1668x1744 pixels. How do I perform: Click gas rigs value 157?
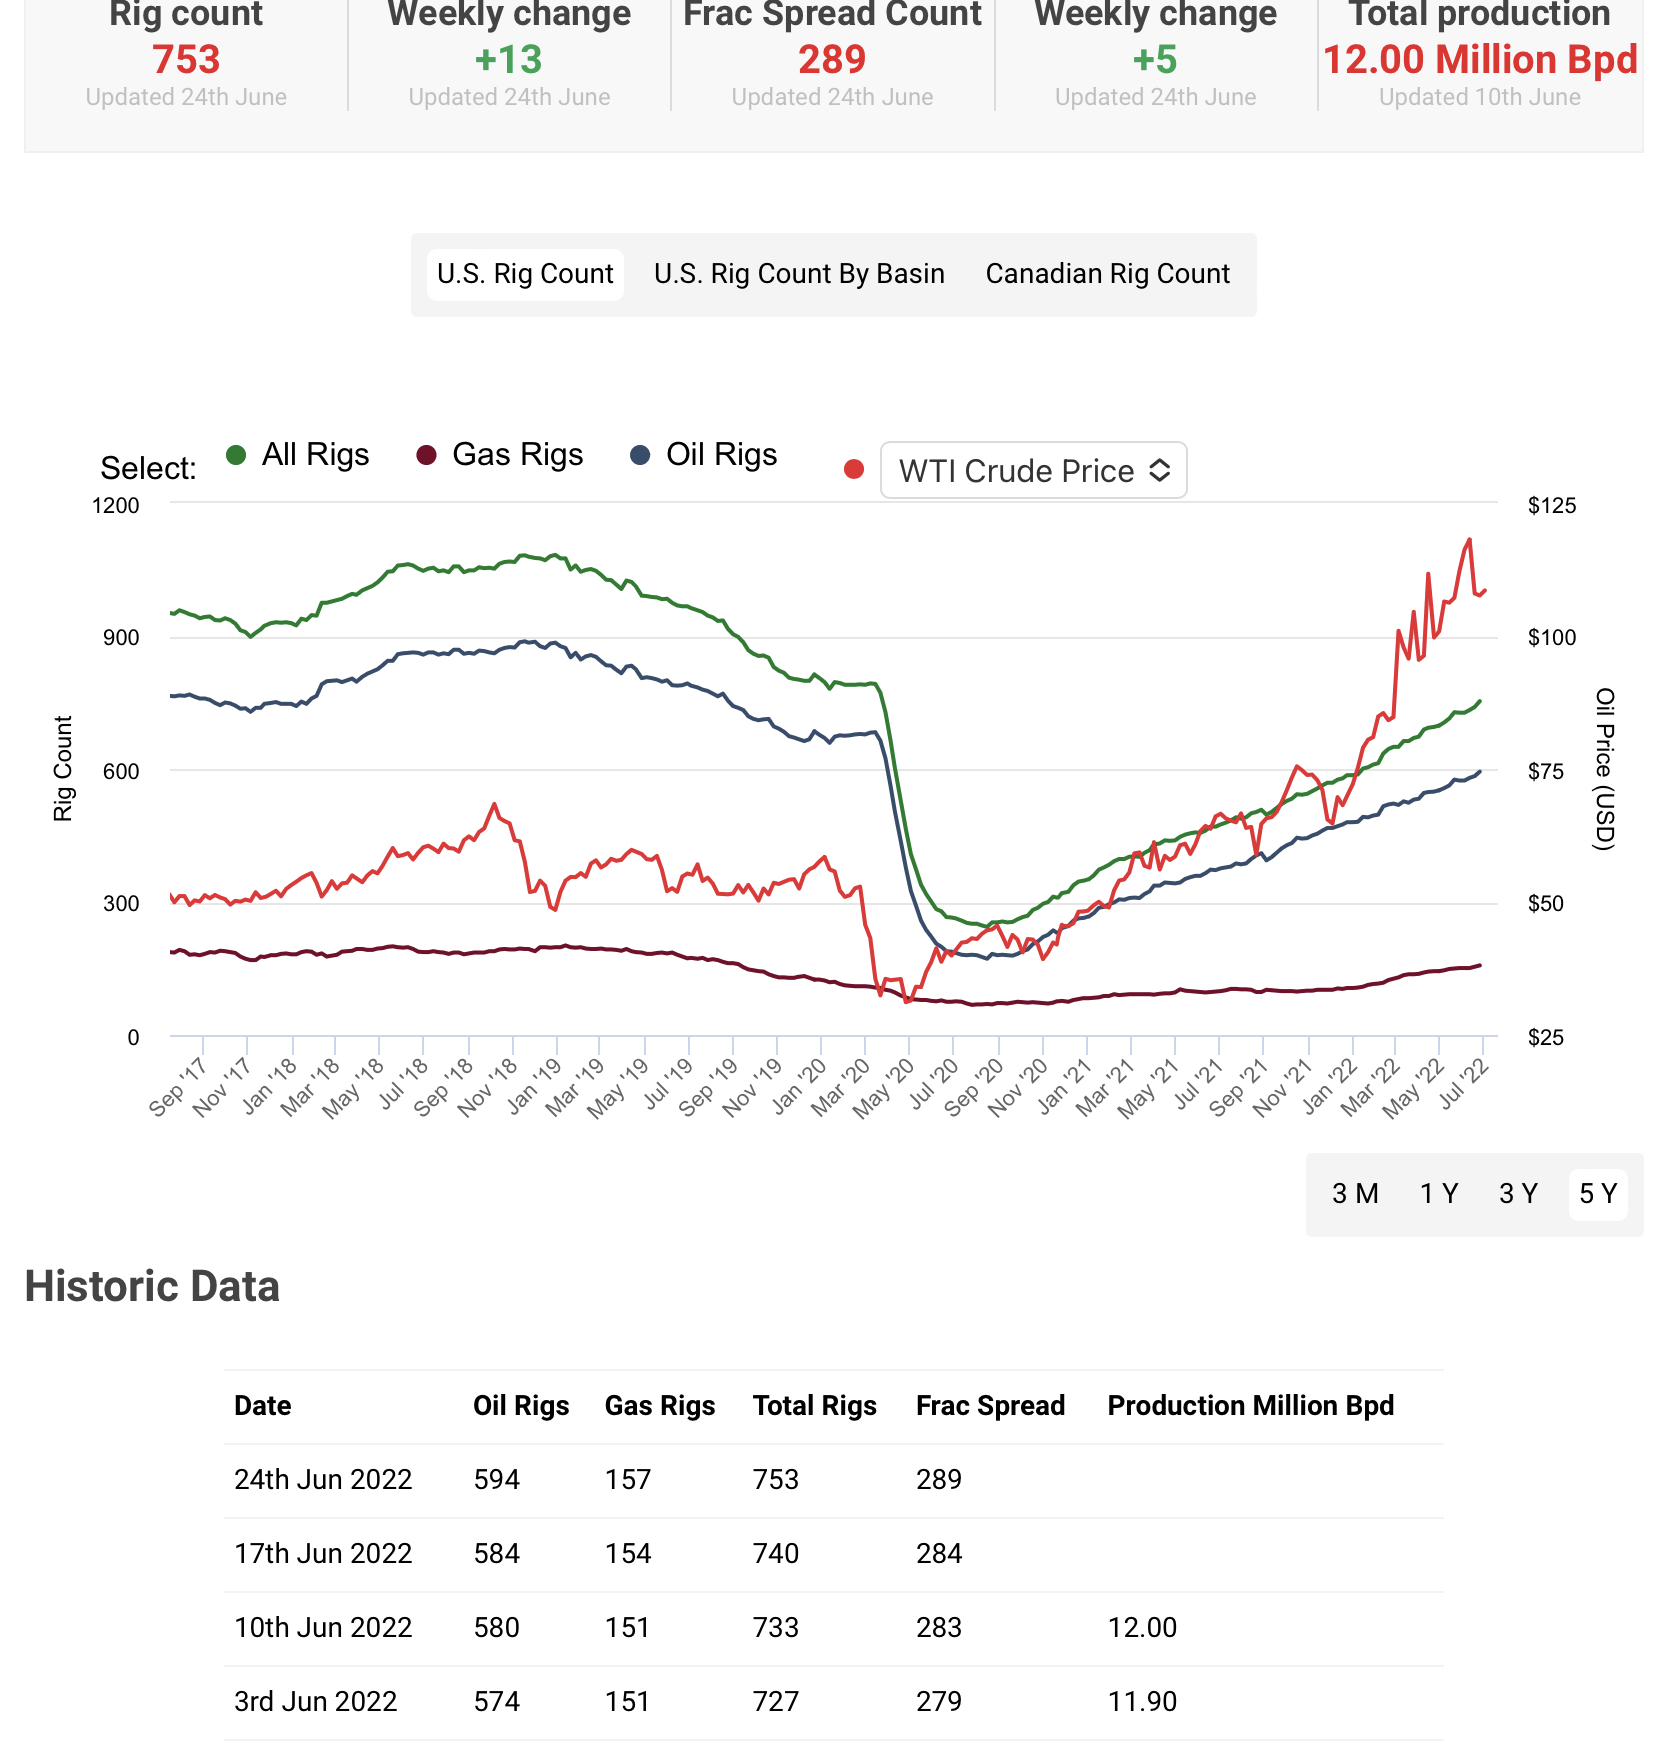tap(628, 1480)
